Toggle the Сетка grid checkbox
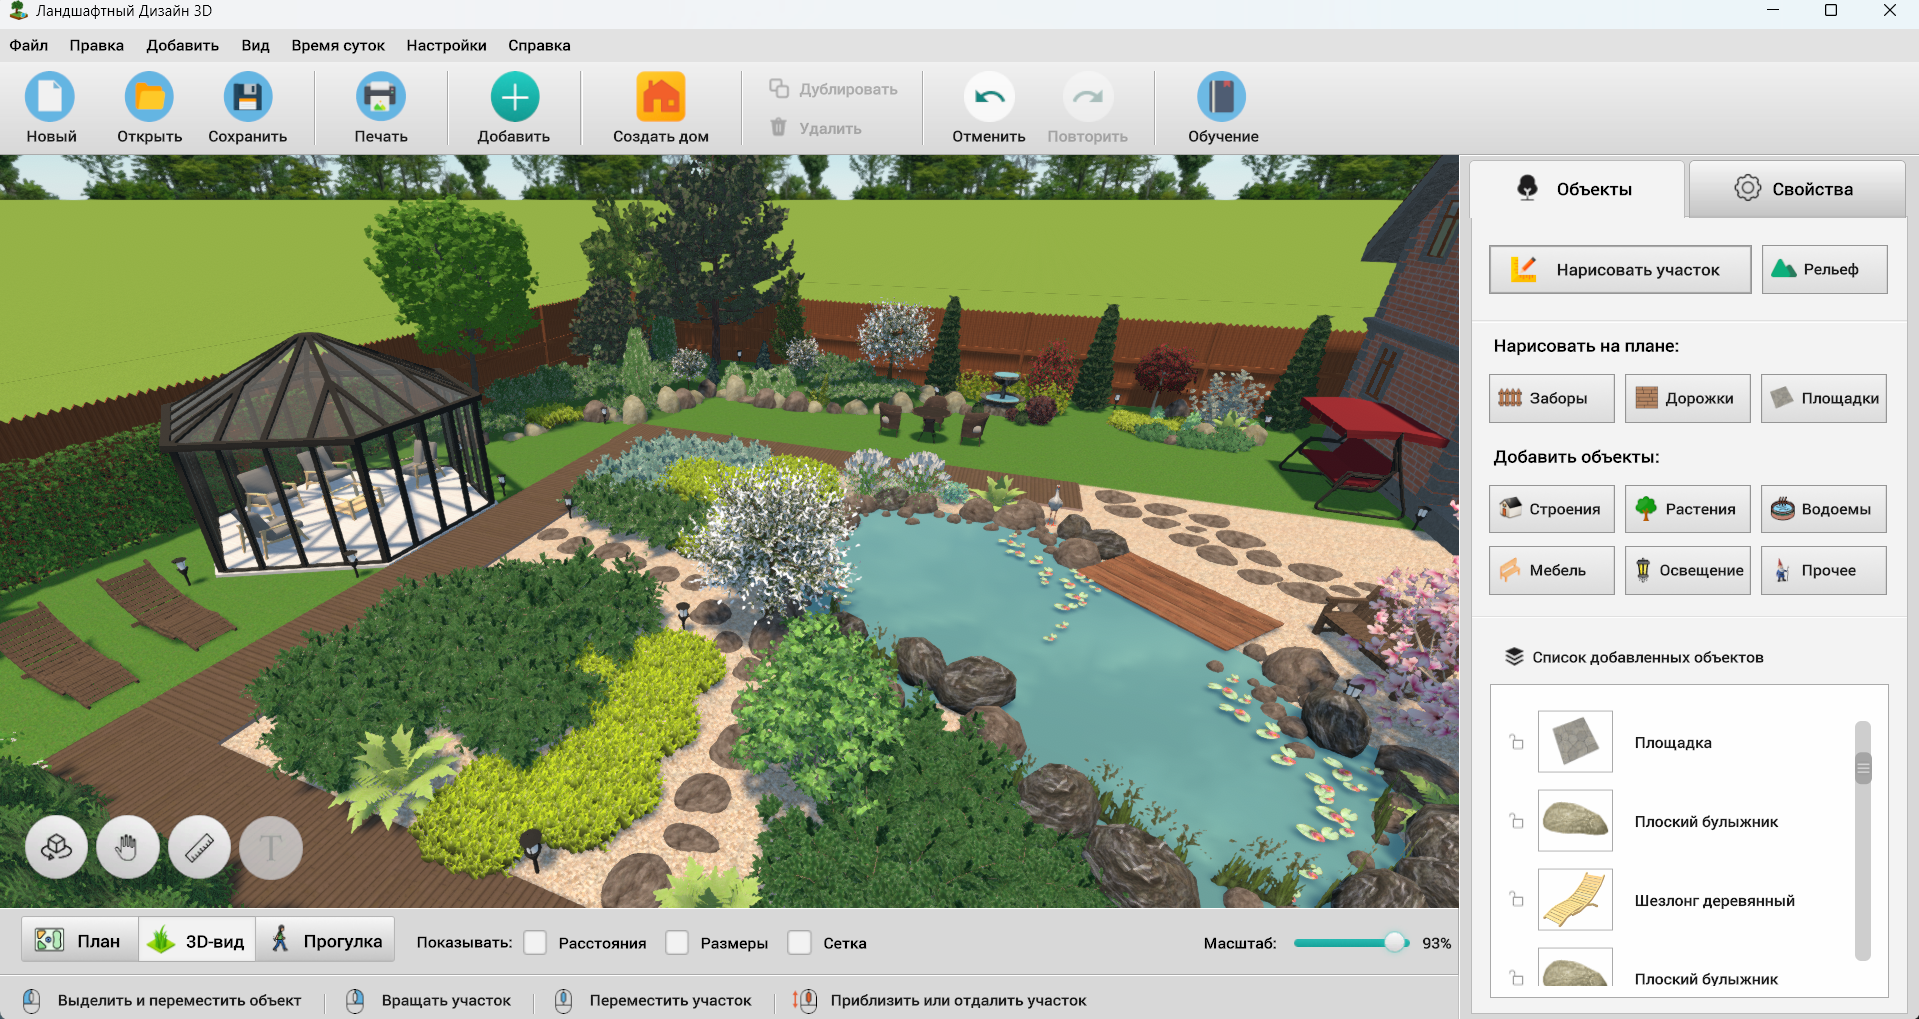1919x1019 pixels. (x=800, y=943)
